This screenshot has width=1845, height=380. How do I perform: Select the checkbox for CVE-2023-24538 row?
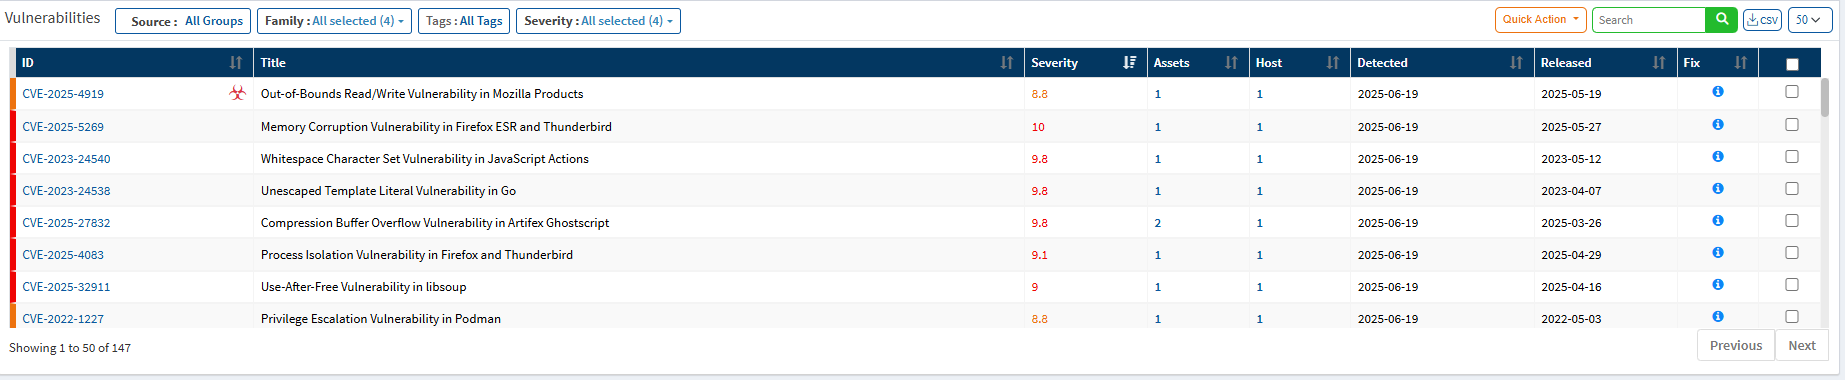click(x=1792, y=188)
